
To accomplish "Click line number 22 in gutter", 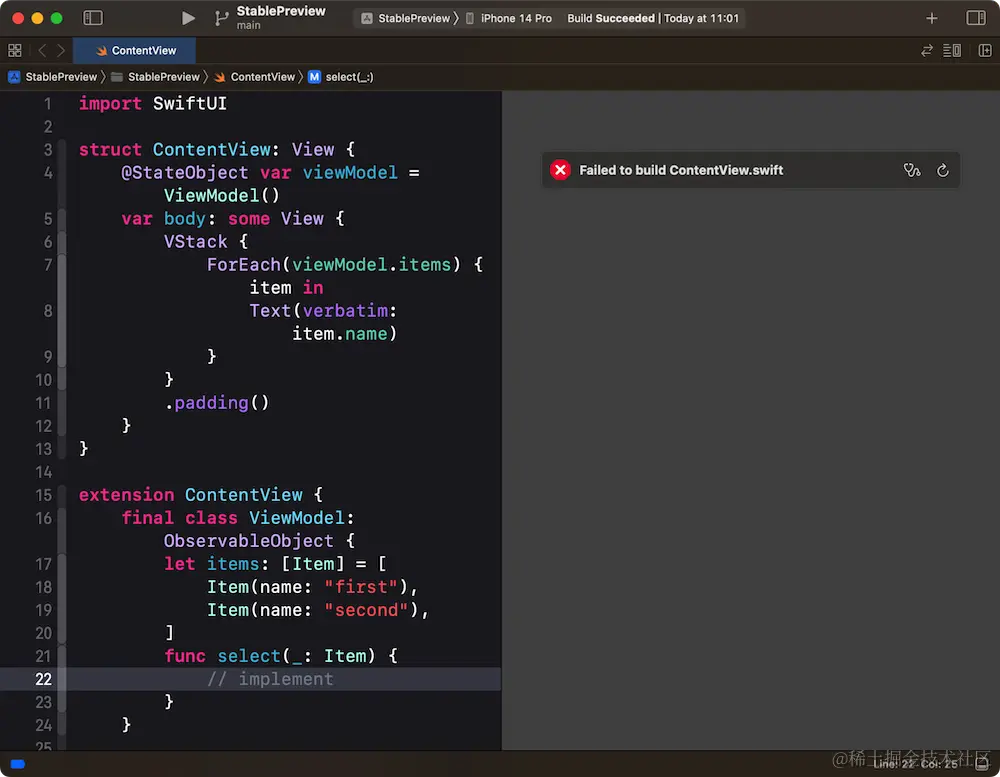I will click(x=43, y=679).
